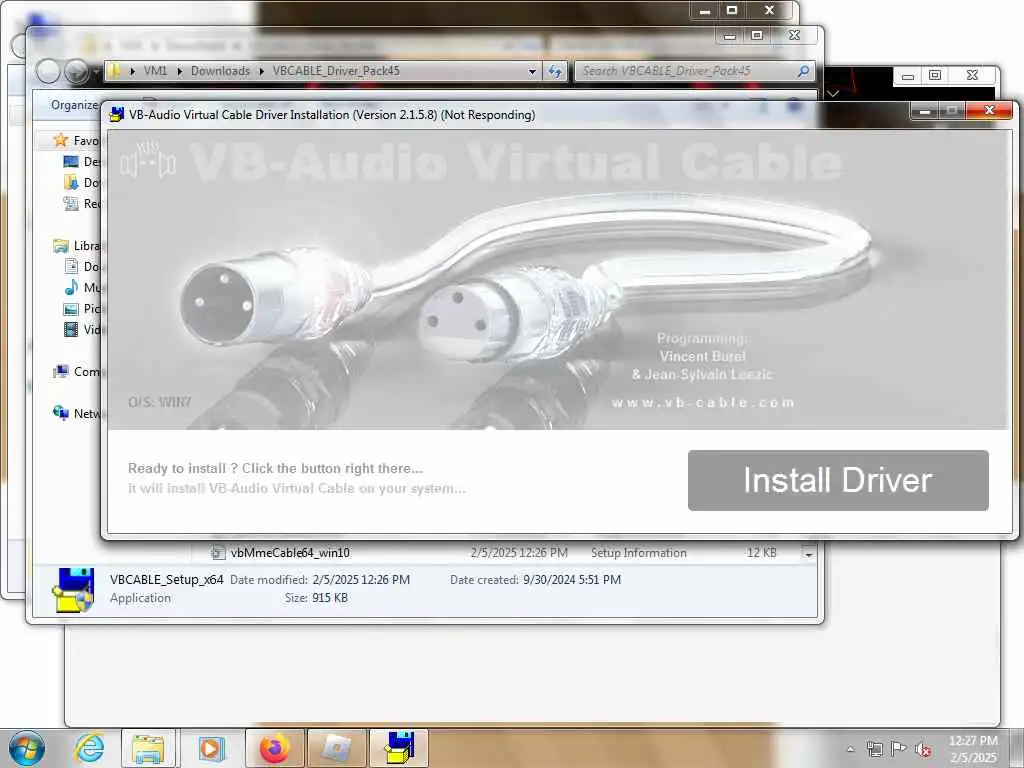Click the date modified value 2/5/2025 12:26 PM
Image resolution: width=1024 pixels, height=768 pixels.
361,580
